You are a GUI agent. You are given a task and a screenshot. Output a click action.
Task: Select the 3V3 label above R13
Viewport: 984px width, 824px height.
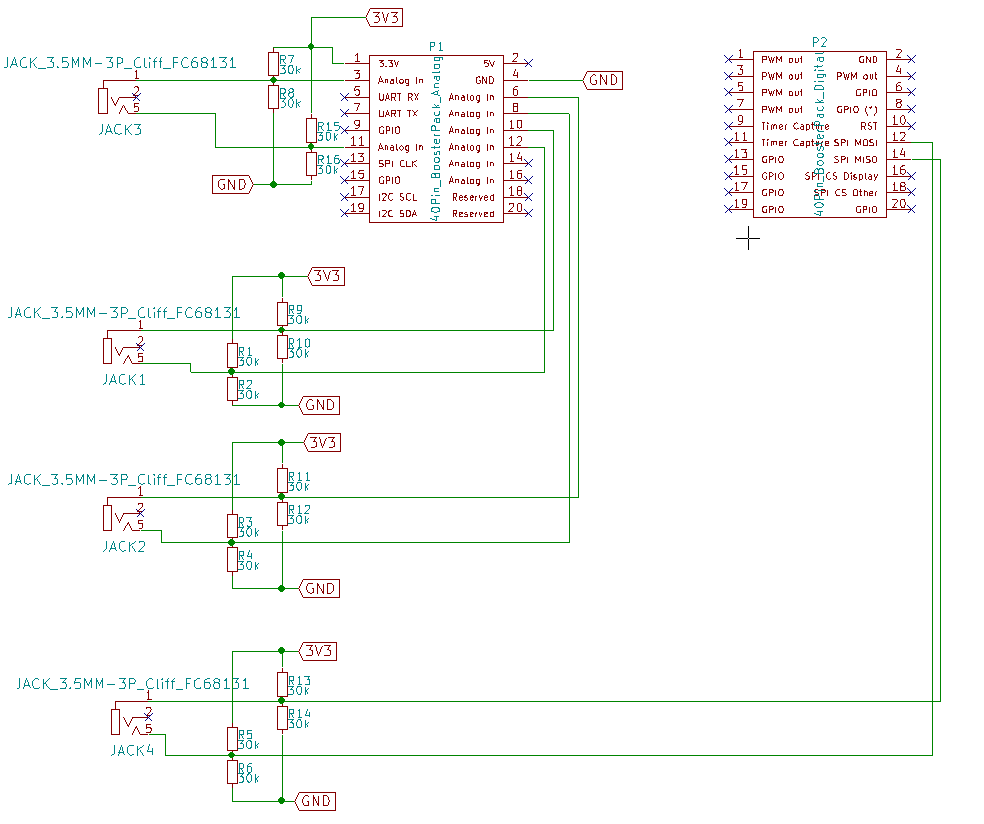pos(318,651)
